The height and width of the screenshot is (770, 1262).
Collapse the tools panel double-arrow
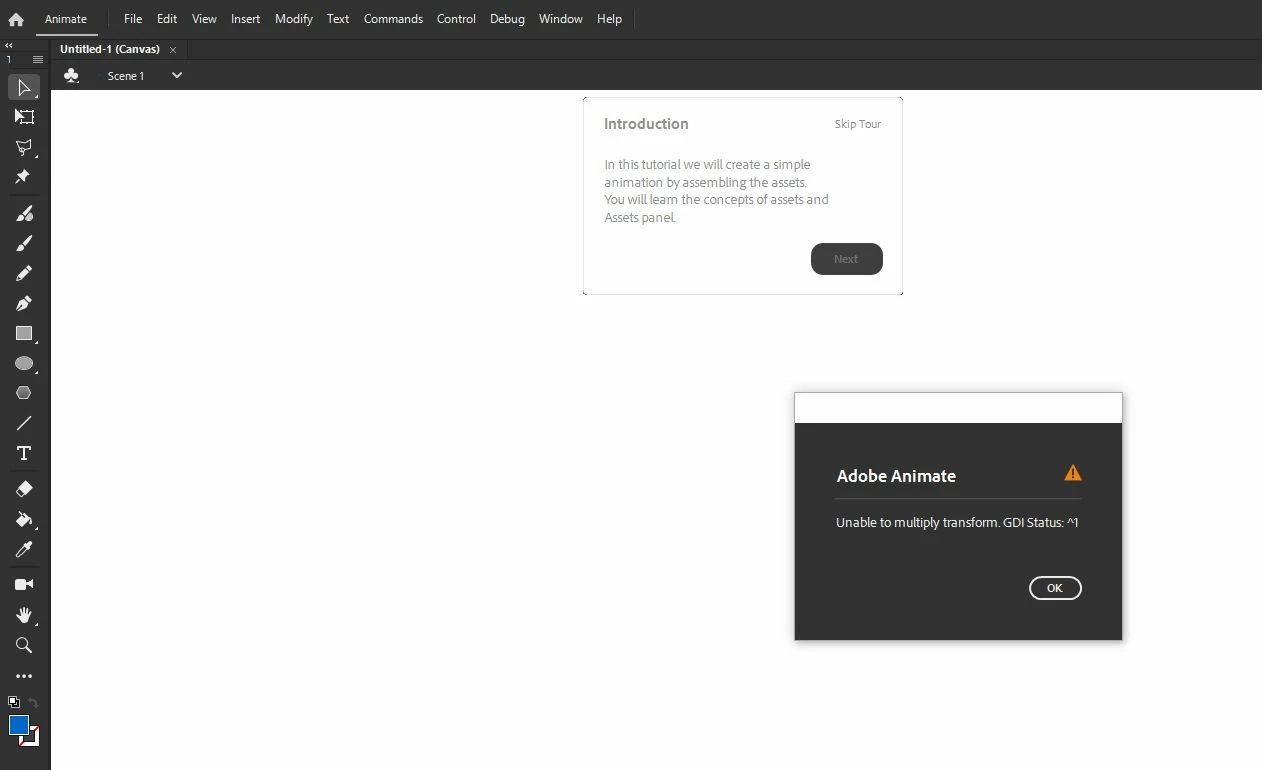point(9,46)
